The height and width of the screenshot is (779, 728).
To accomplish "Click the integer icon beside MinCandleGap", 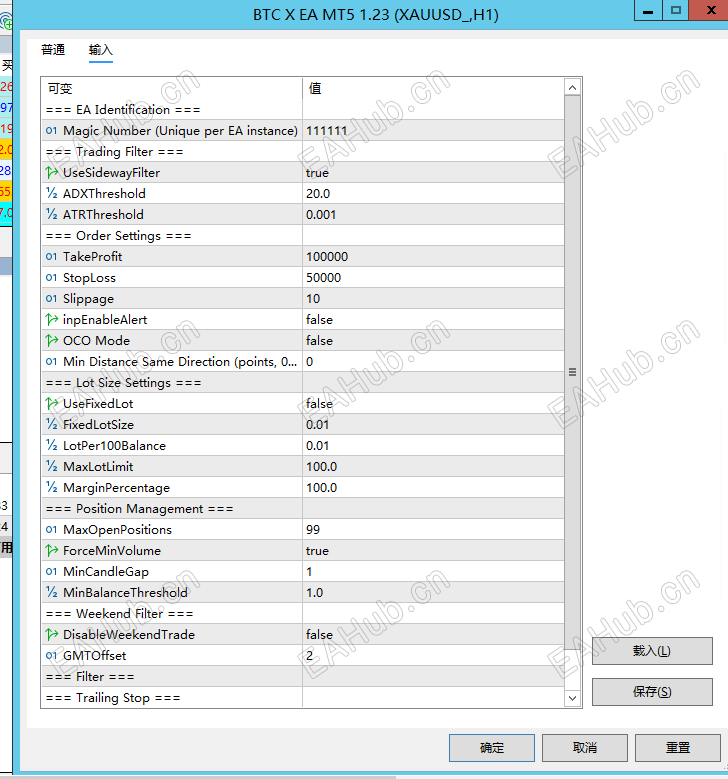I will (51, 572).
